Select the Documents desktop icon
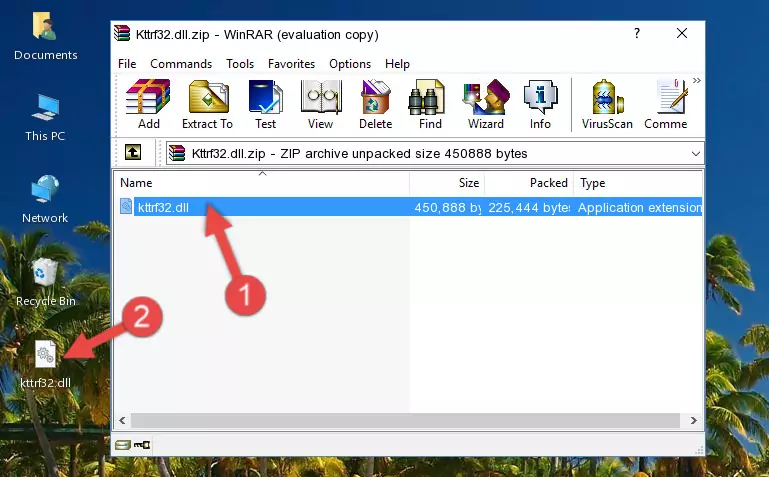This screenshot has height=477, width=769. coord(45,36)
